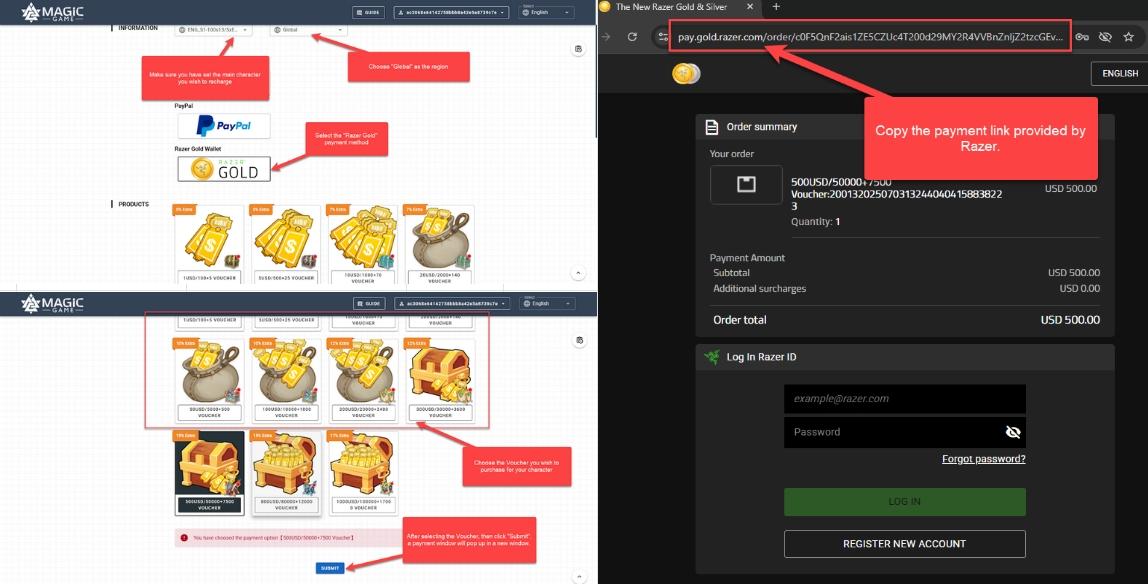The image size is (1148, 584).
Task: Choose PayPal payment method
Action: pyautogui.click(x=223, y=126)
